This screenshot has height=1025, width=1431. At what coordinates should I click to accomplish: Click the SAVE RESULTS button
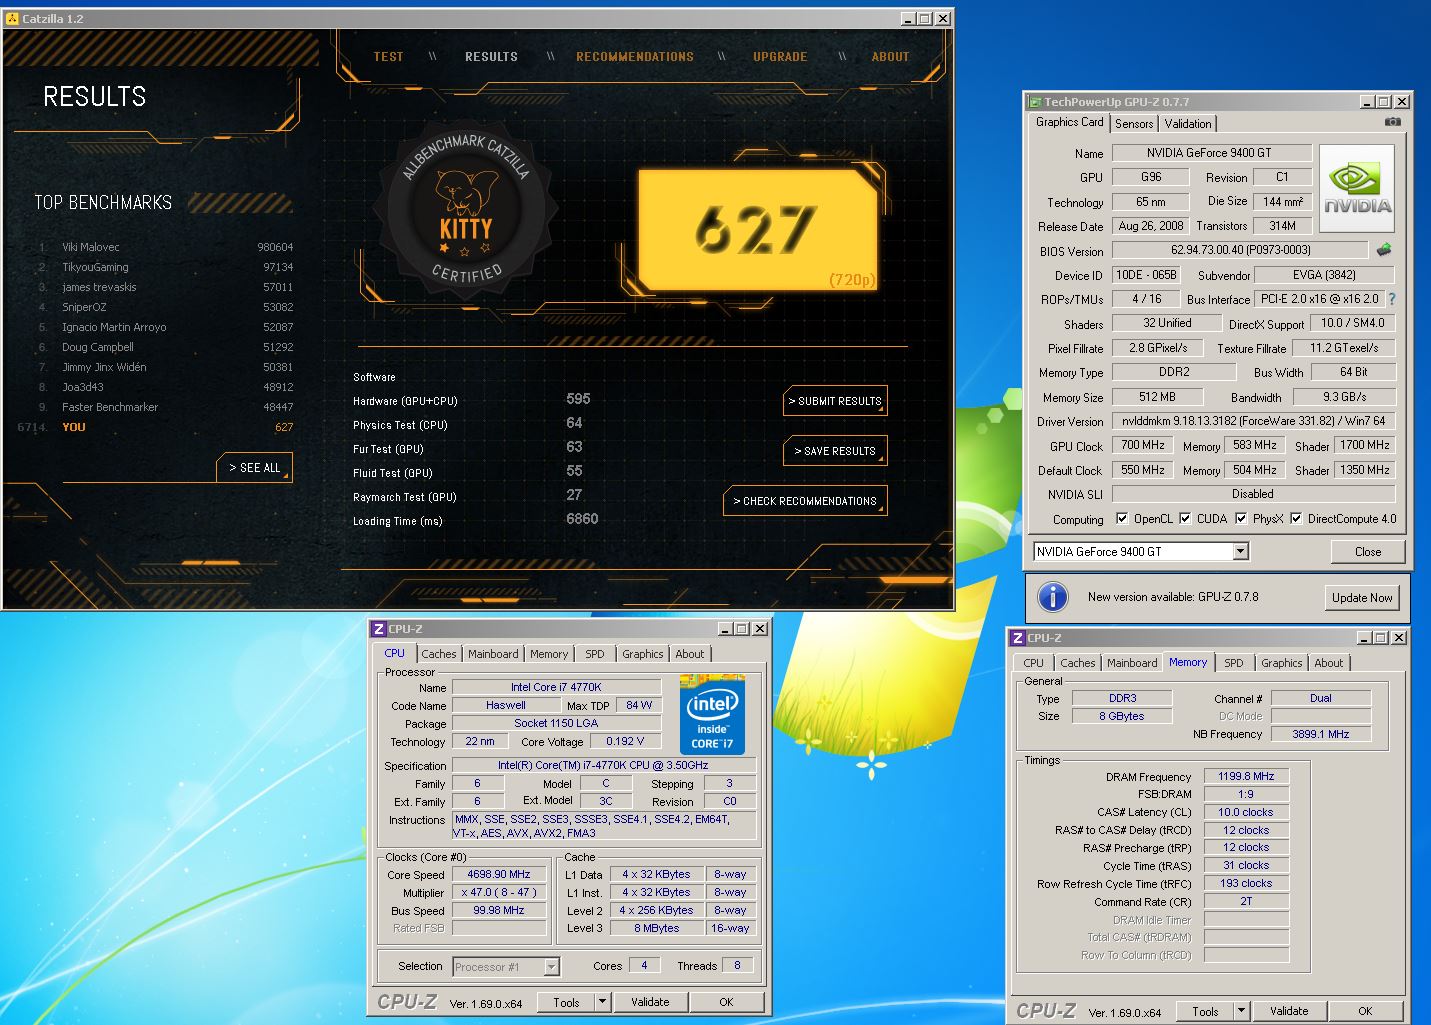pyautogui.click(x=835, y=451)
